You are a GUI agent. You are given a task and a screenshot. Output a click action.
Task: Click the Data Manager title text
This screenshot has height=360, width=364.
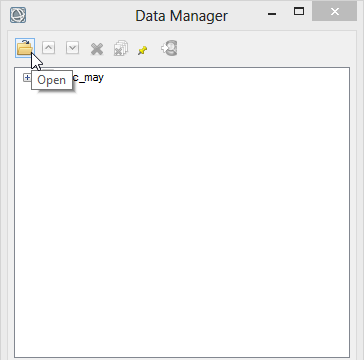(x=182, y=16)
